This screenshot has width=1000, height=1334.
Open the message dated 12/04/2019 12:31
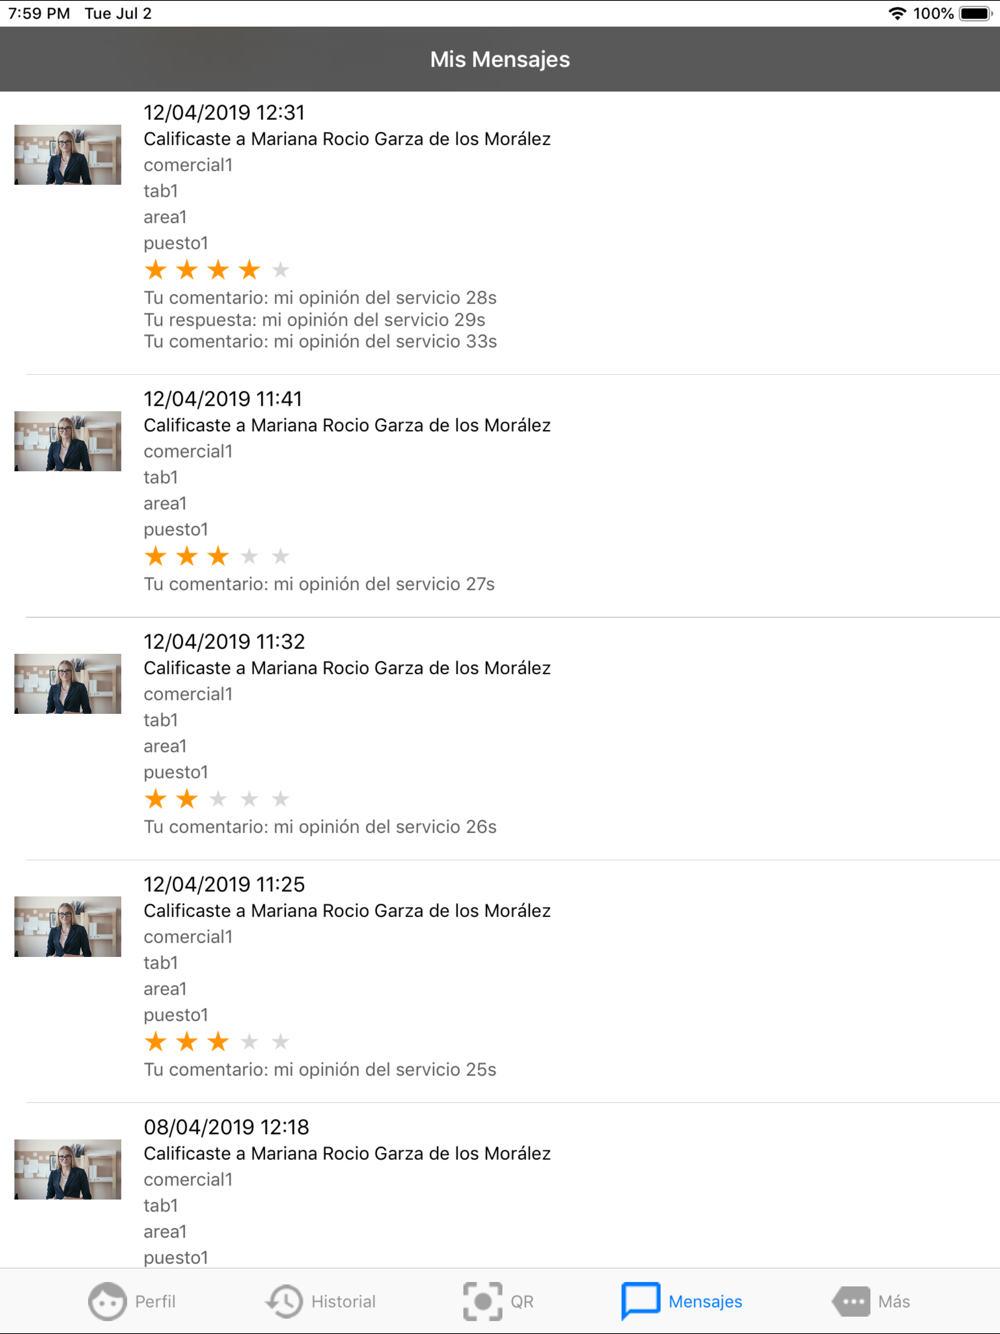[500, 232]
